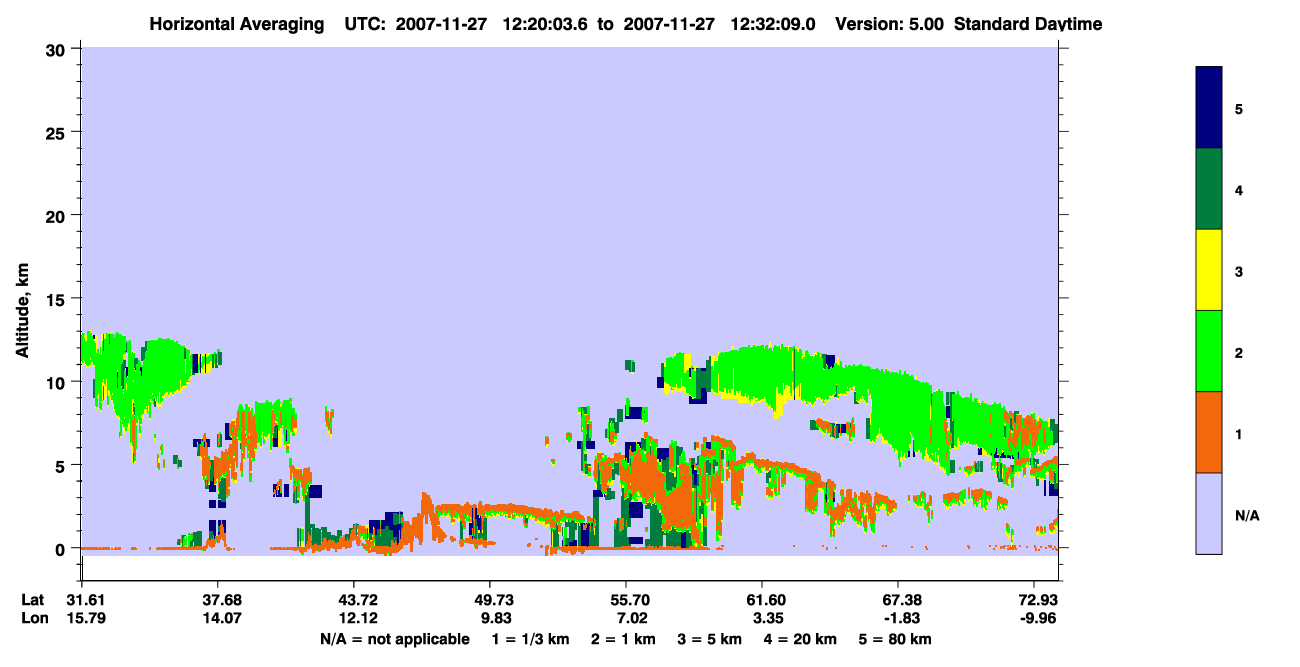
Task: Click the 'N/A = not applicable' legend note
Action: pos(394,639)
